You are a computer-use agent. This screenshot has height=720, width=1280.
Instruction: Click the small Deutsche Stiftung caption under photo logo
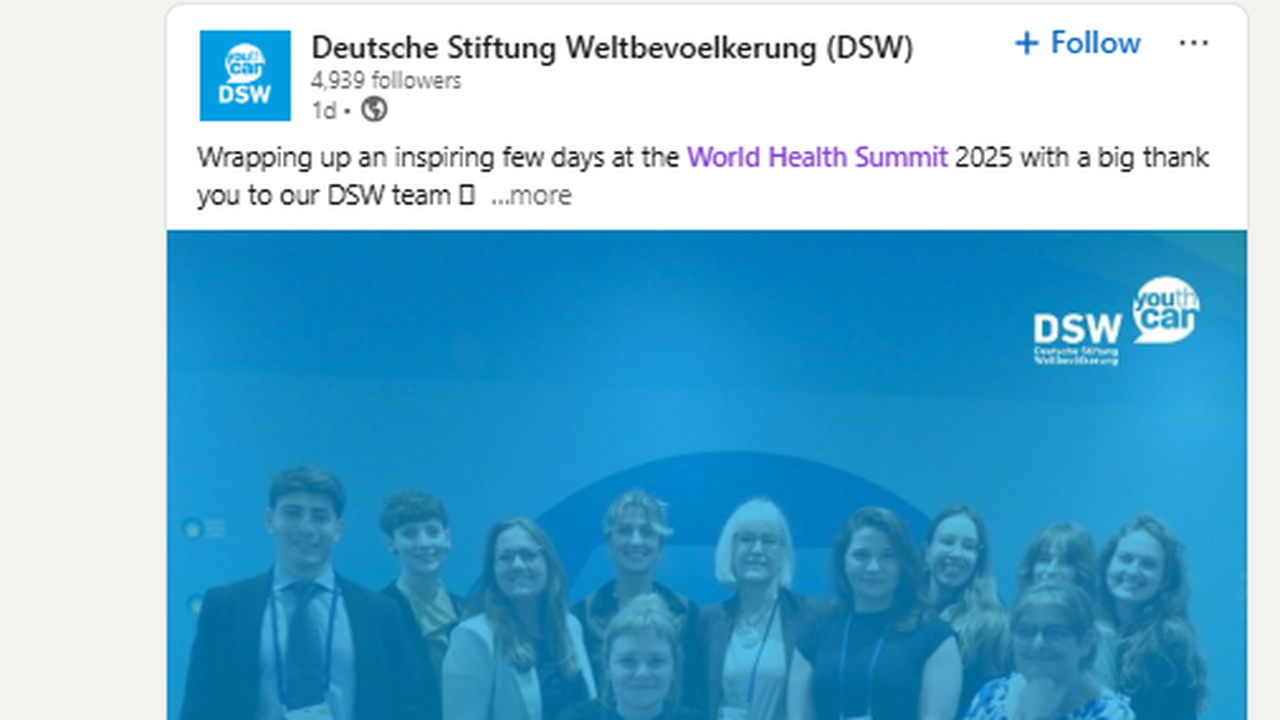(1076, 355)
